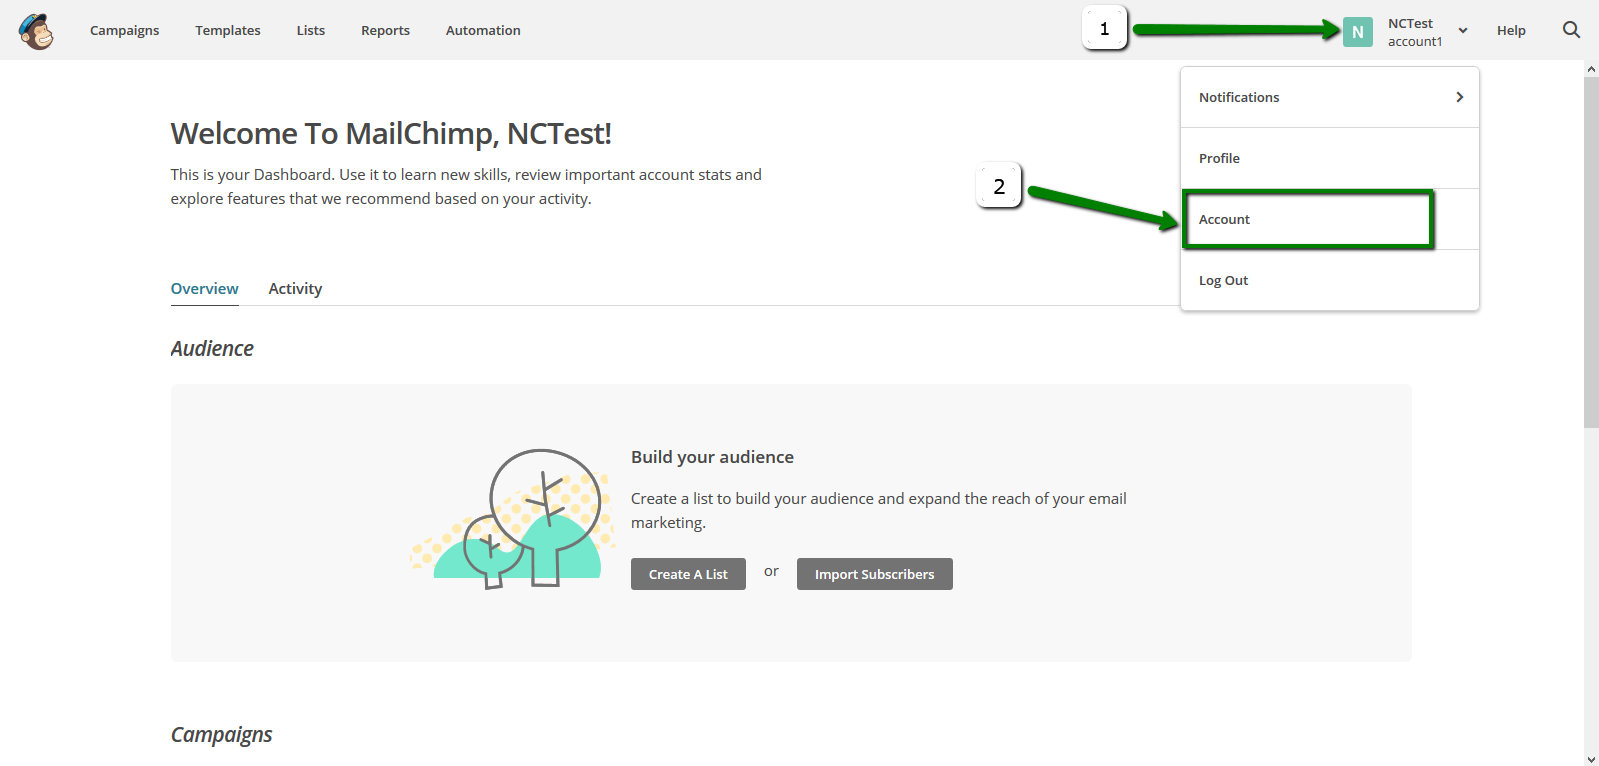Screen dimensions: 1599x766
Task: Click the scrollbar up arrow
Action: pos(1591,69)
